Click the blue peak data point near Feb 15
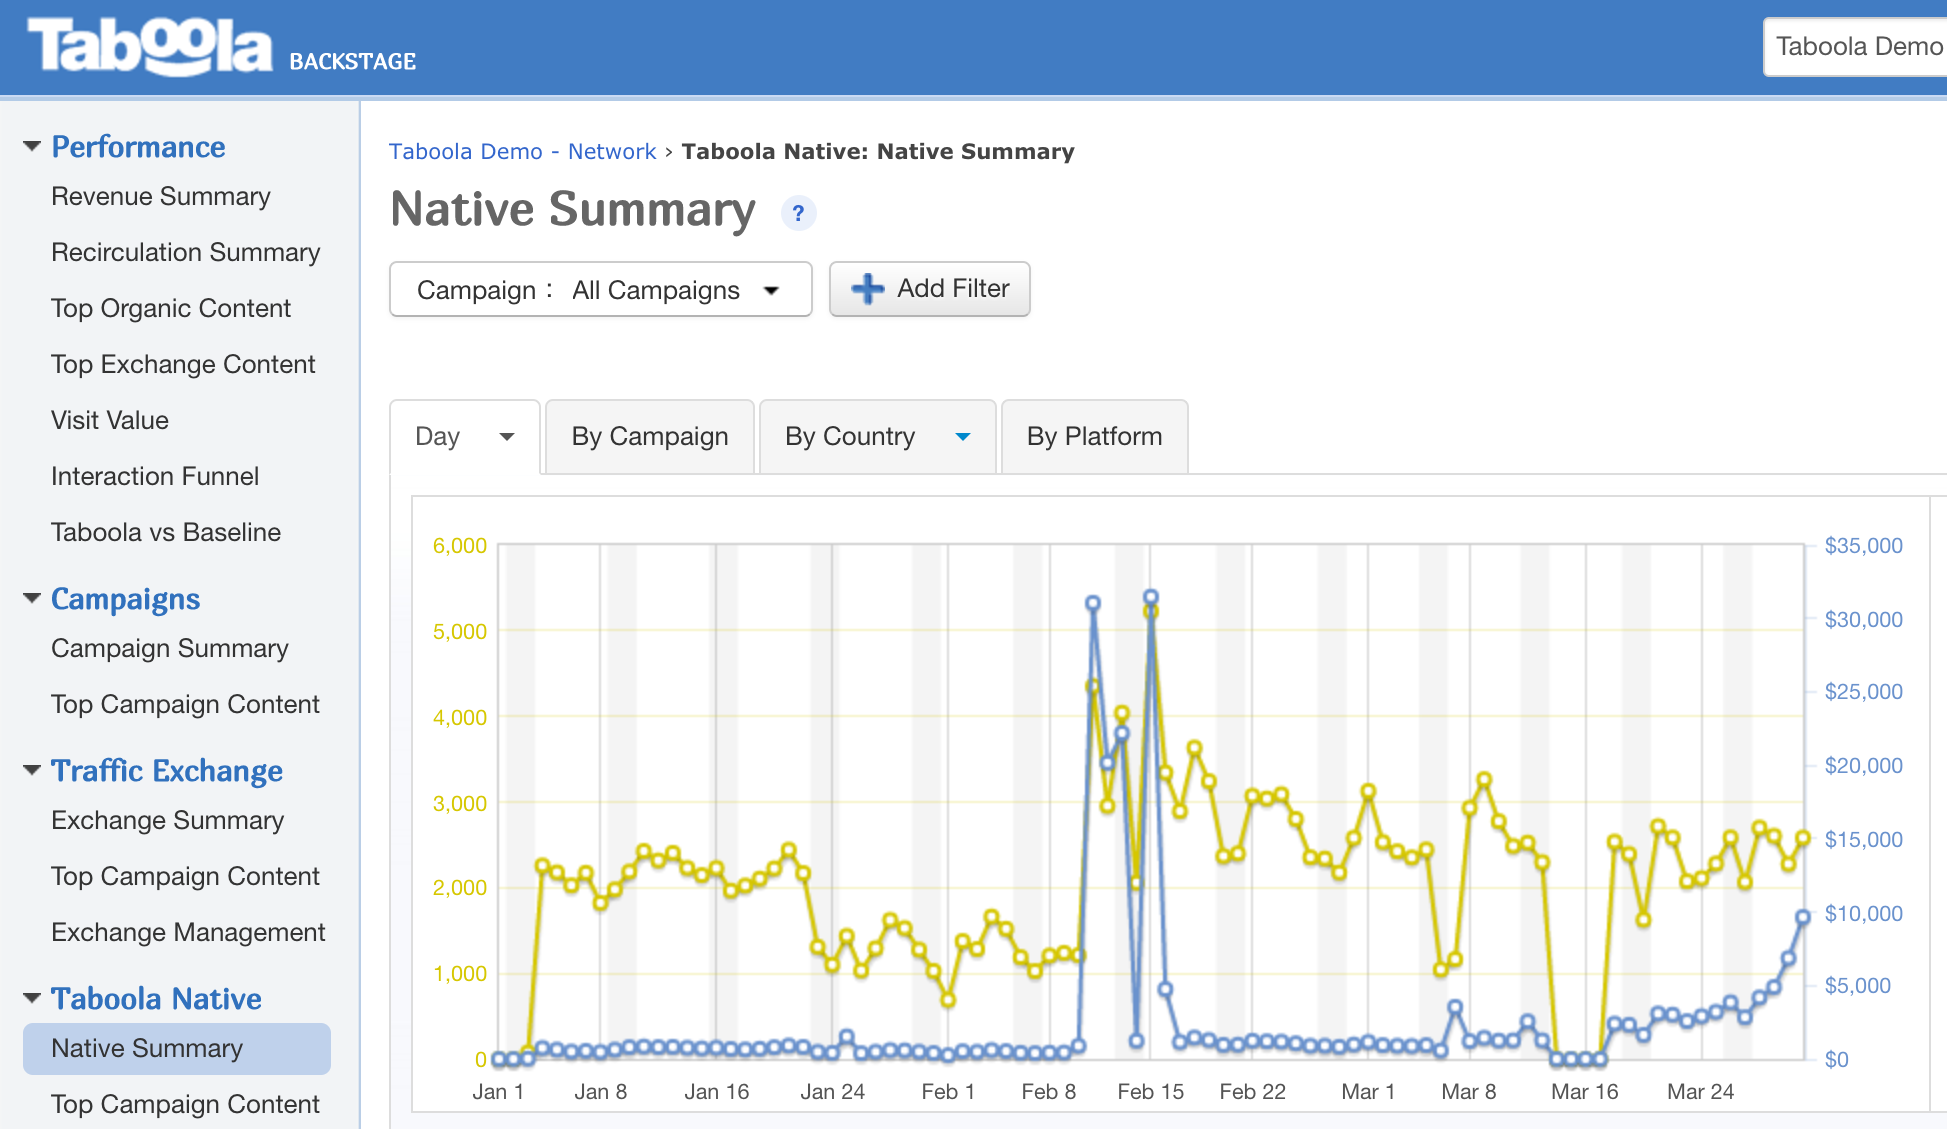Image resolution: width=1947 pixels, height=1129 pixels. point(1151,597)
